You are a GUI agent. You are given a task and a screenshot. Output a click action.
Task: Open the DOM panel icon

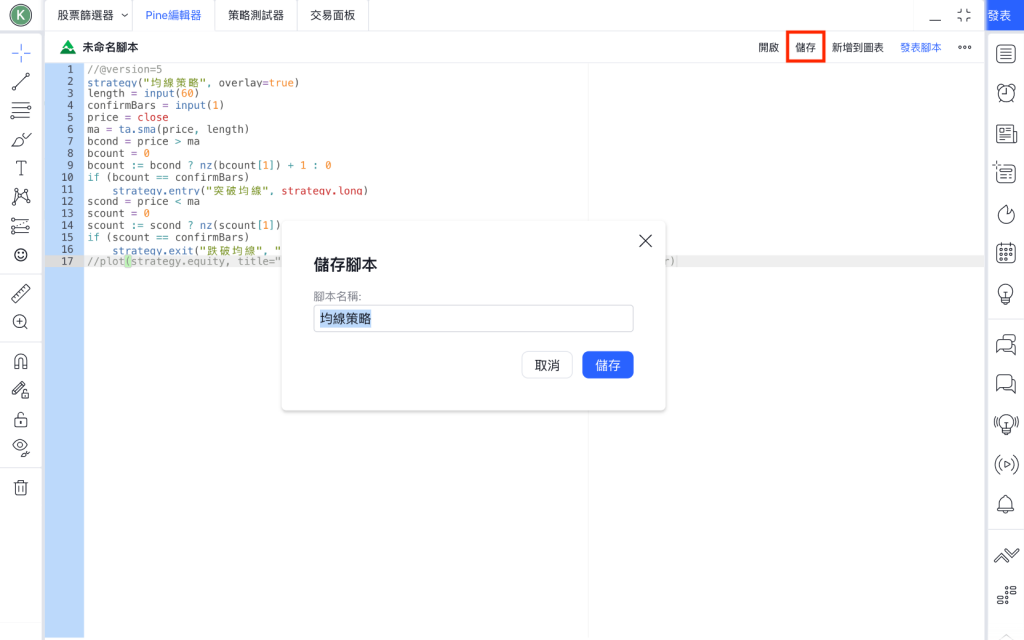tap(1006, 595)
